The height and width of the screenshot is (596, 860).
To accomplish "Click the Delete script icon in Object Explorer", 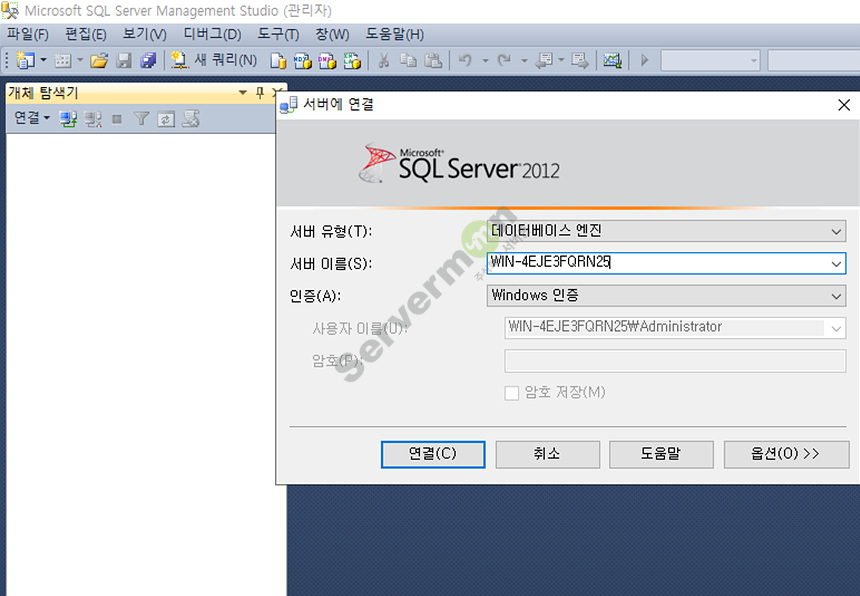I will coord(191,118).
